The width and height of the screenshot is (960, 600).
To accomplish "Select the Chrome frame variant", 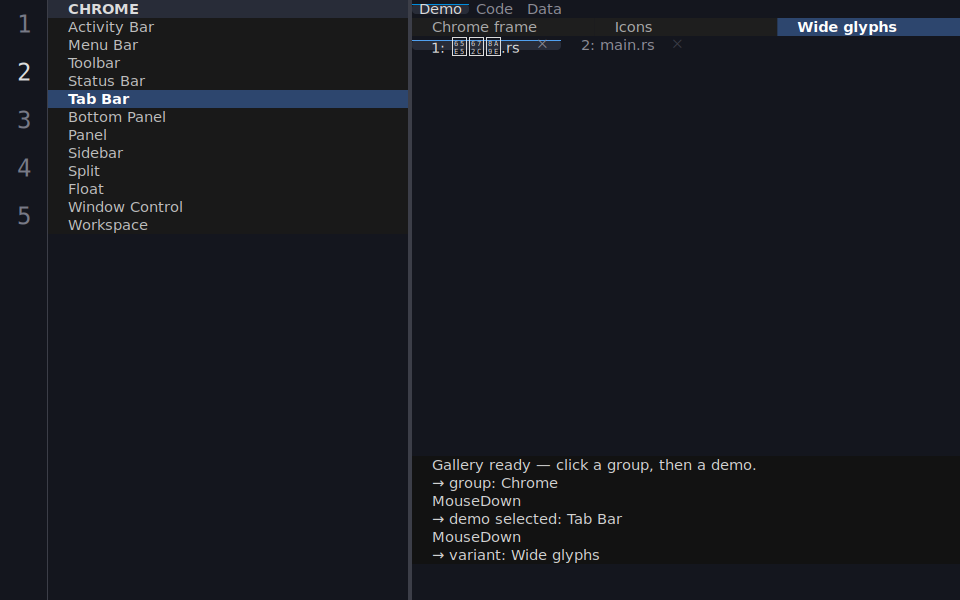I will (503, 27).
